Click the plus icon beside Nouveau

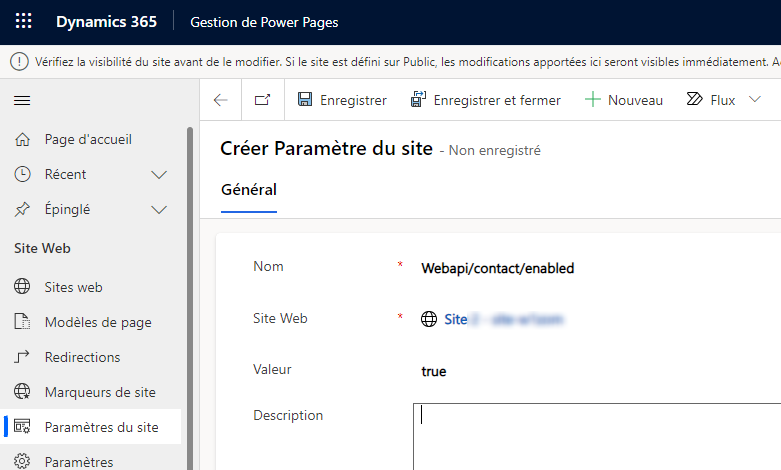(x=592, y=100)
